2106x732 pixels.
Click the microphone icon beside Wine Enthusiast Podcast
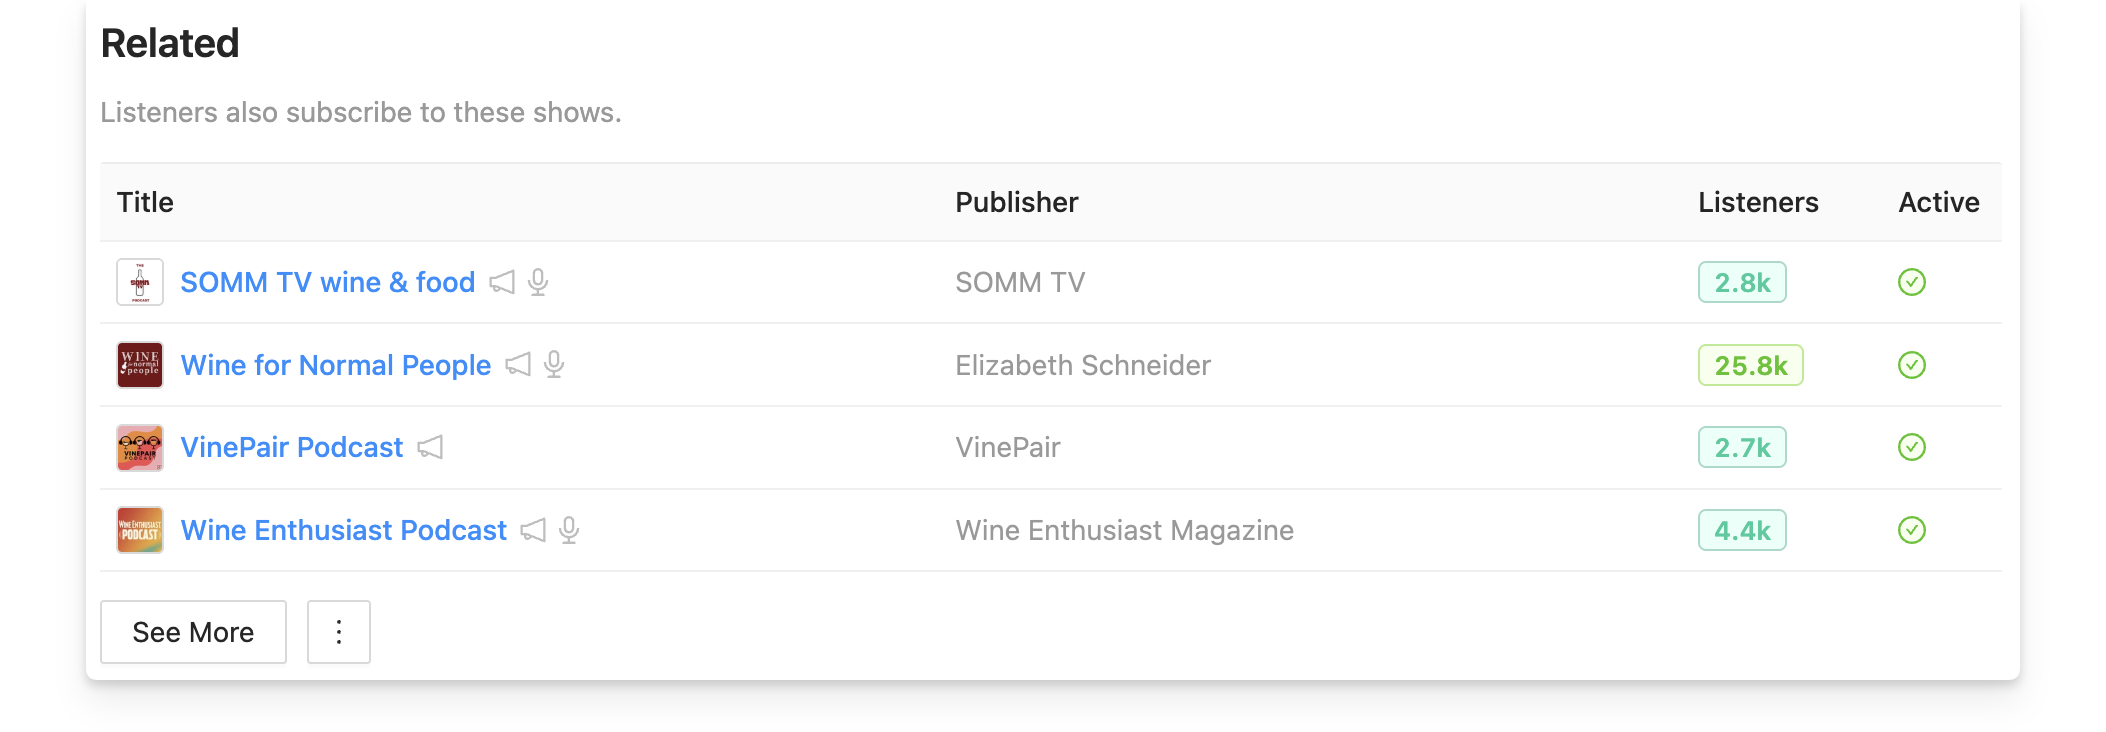click(x=567, y=531)
